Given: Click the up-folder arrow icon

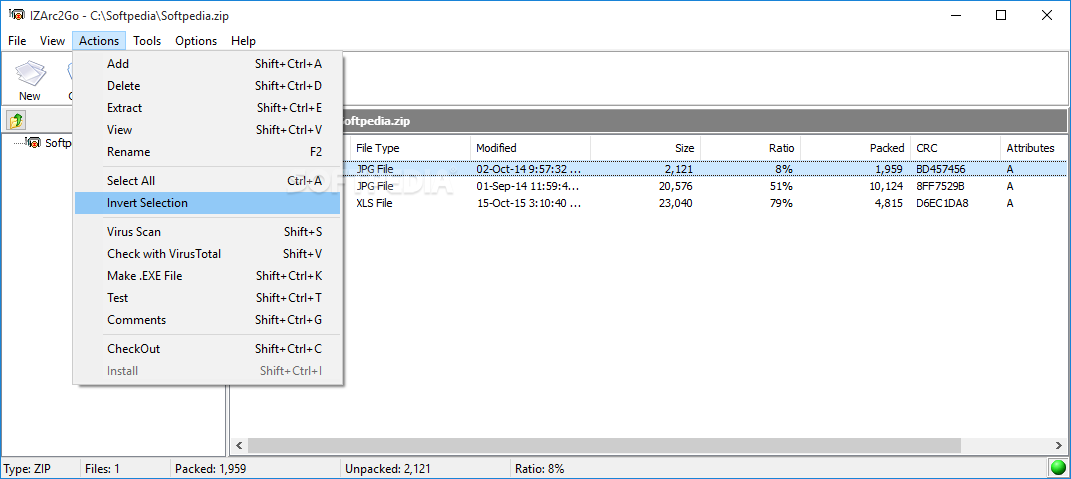Looking at the screenshot, I should pos(16,121).
